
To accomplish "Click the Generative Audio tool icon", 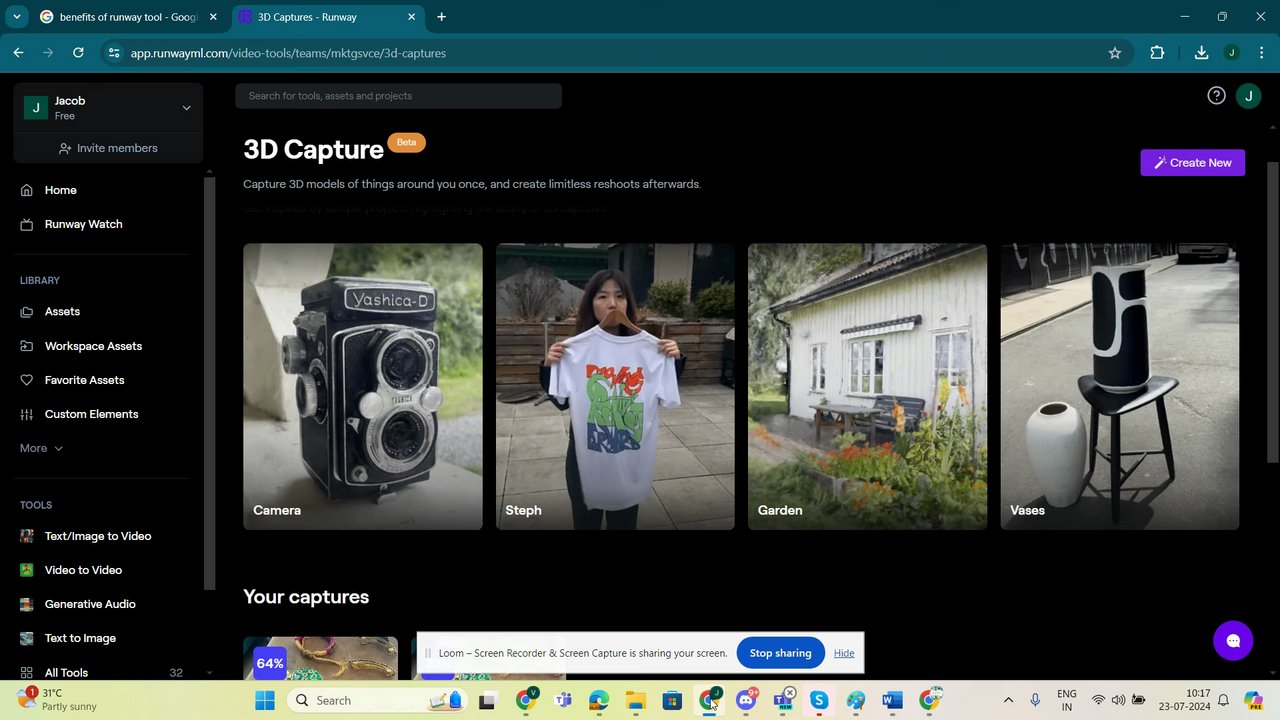I will (27, 604).
